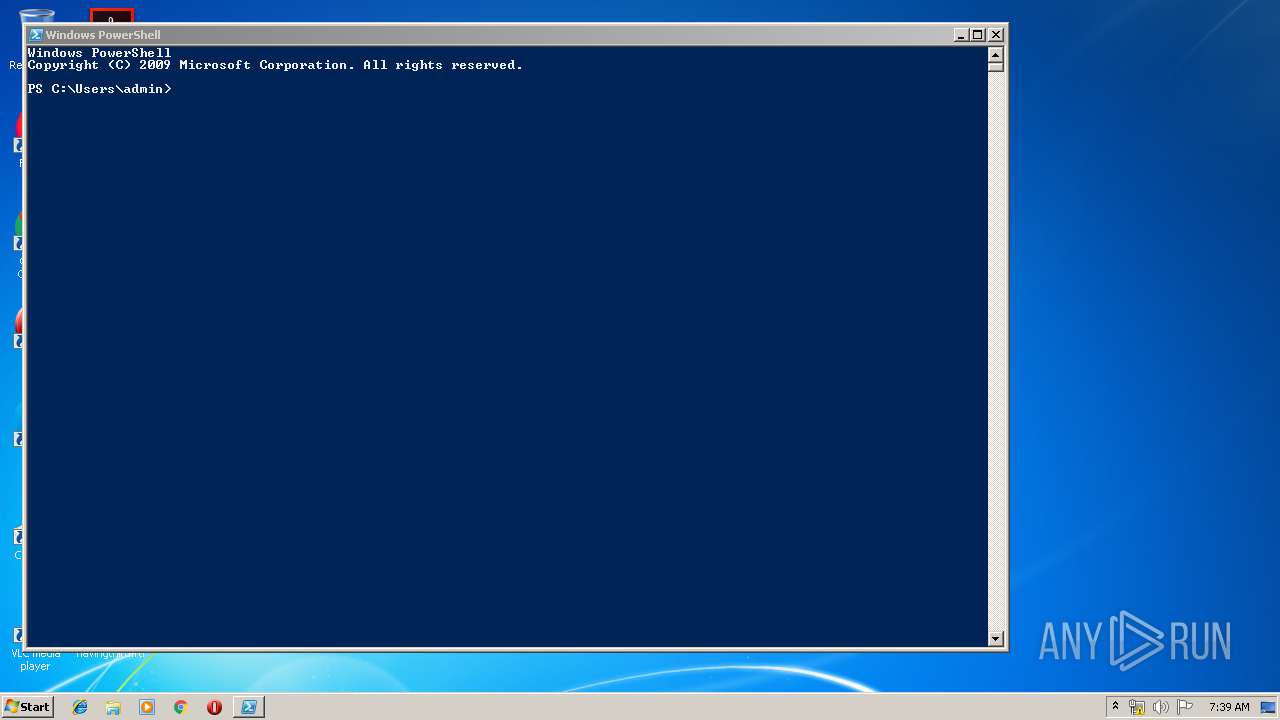1280x720 pixels.
Task: Show hidden tray icons arrow
Action: 1115,707
